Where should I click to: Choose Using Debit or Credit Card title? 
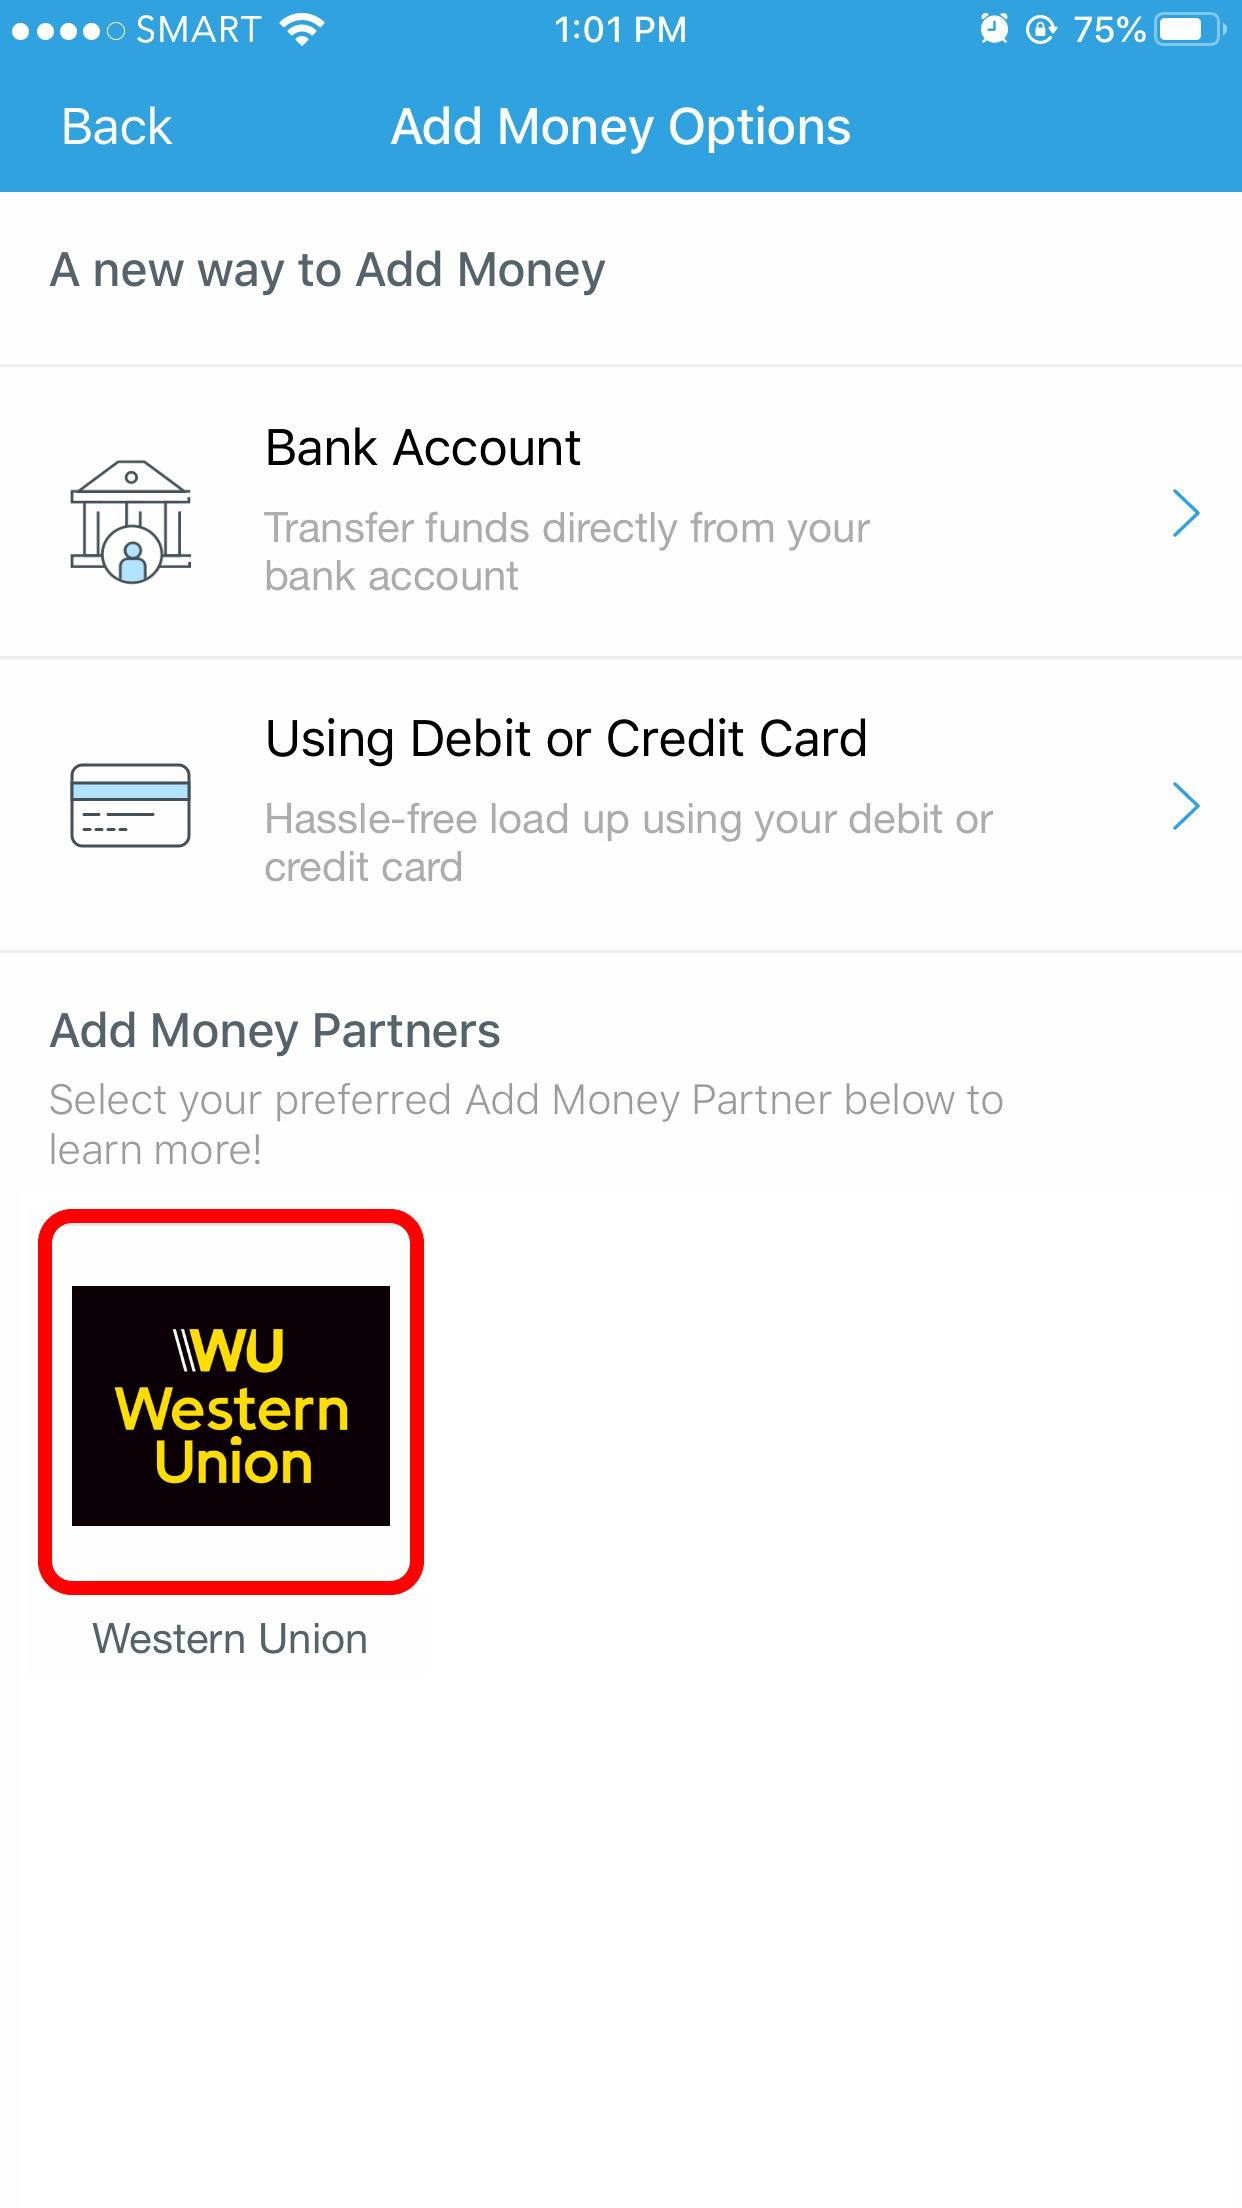point(566,740)
